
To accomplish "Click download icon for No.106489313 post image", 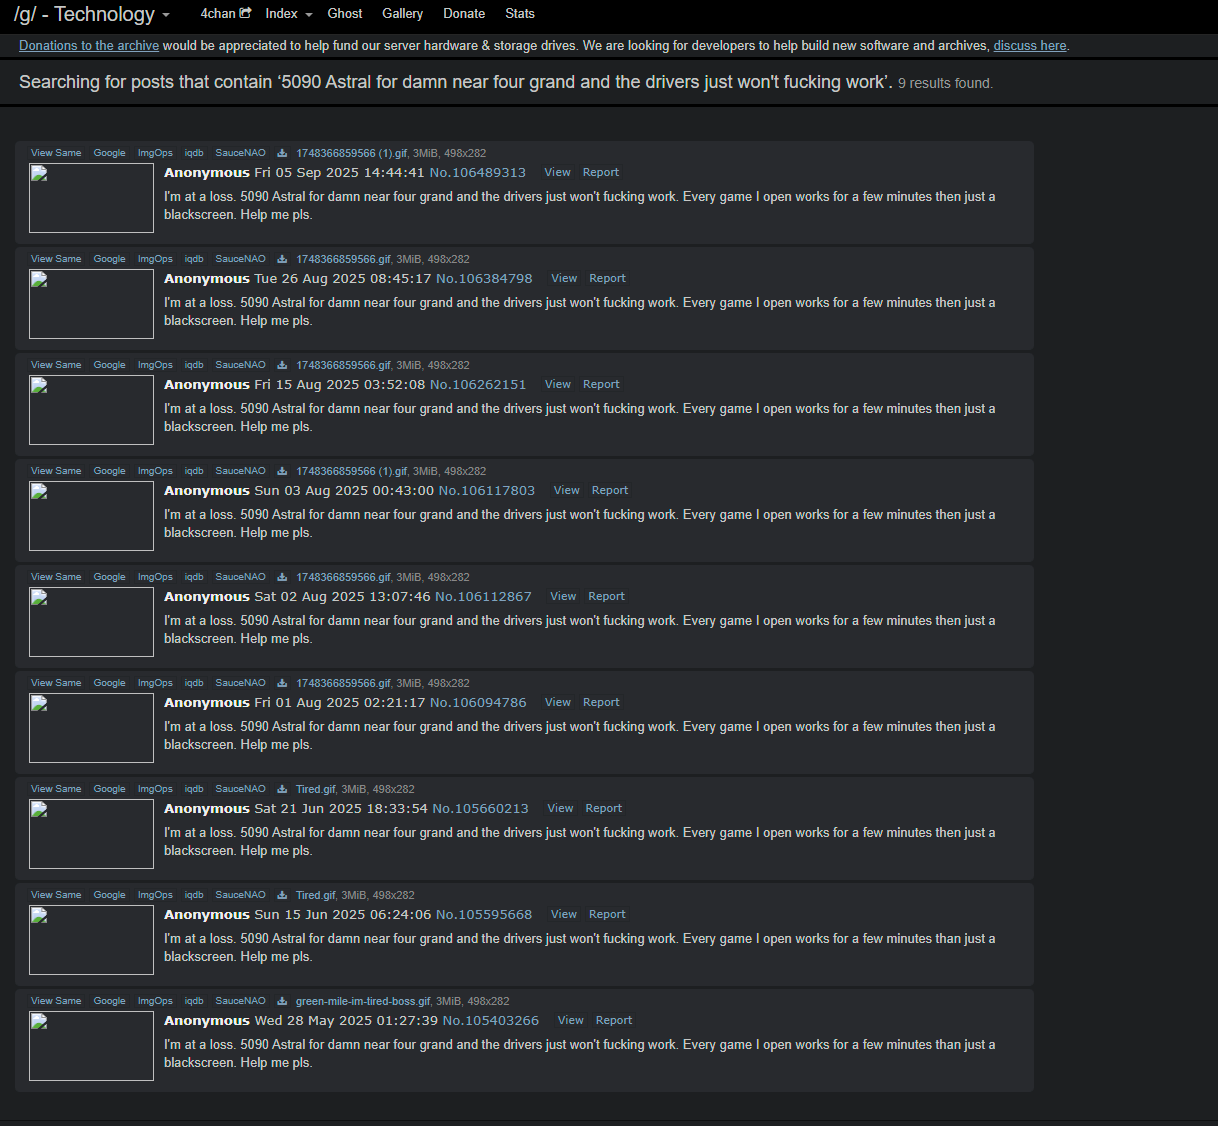I will pos(282,153).
